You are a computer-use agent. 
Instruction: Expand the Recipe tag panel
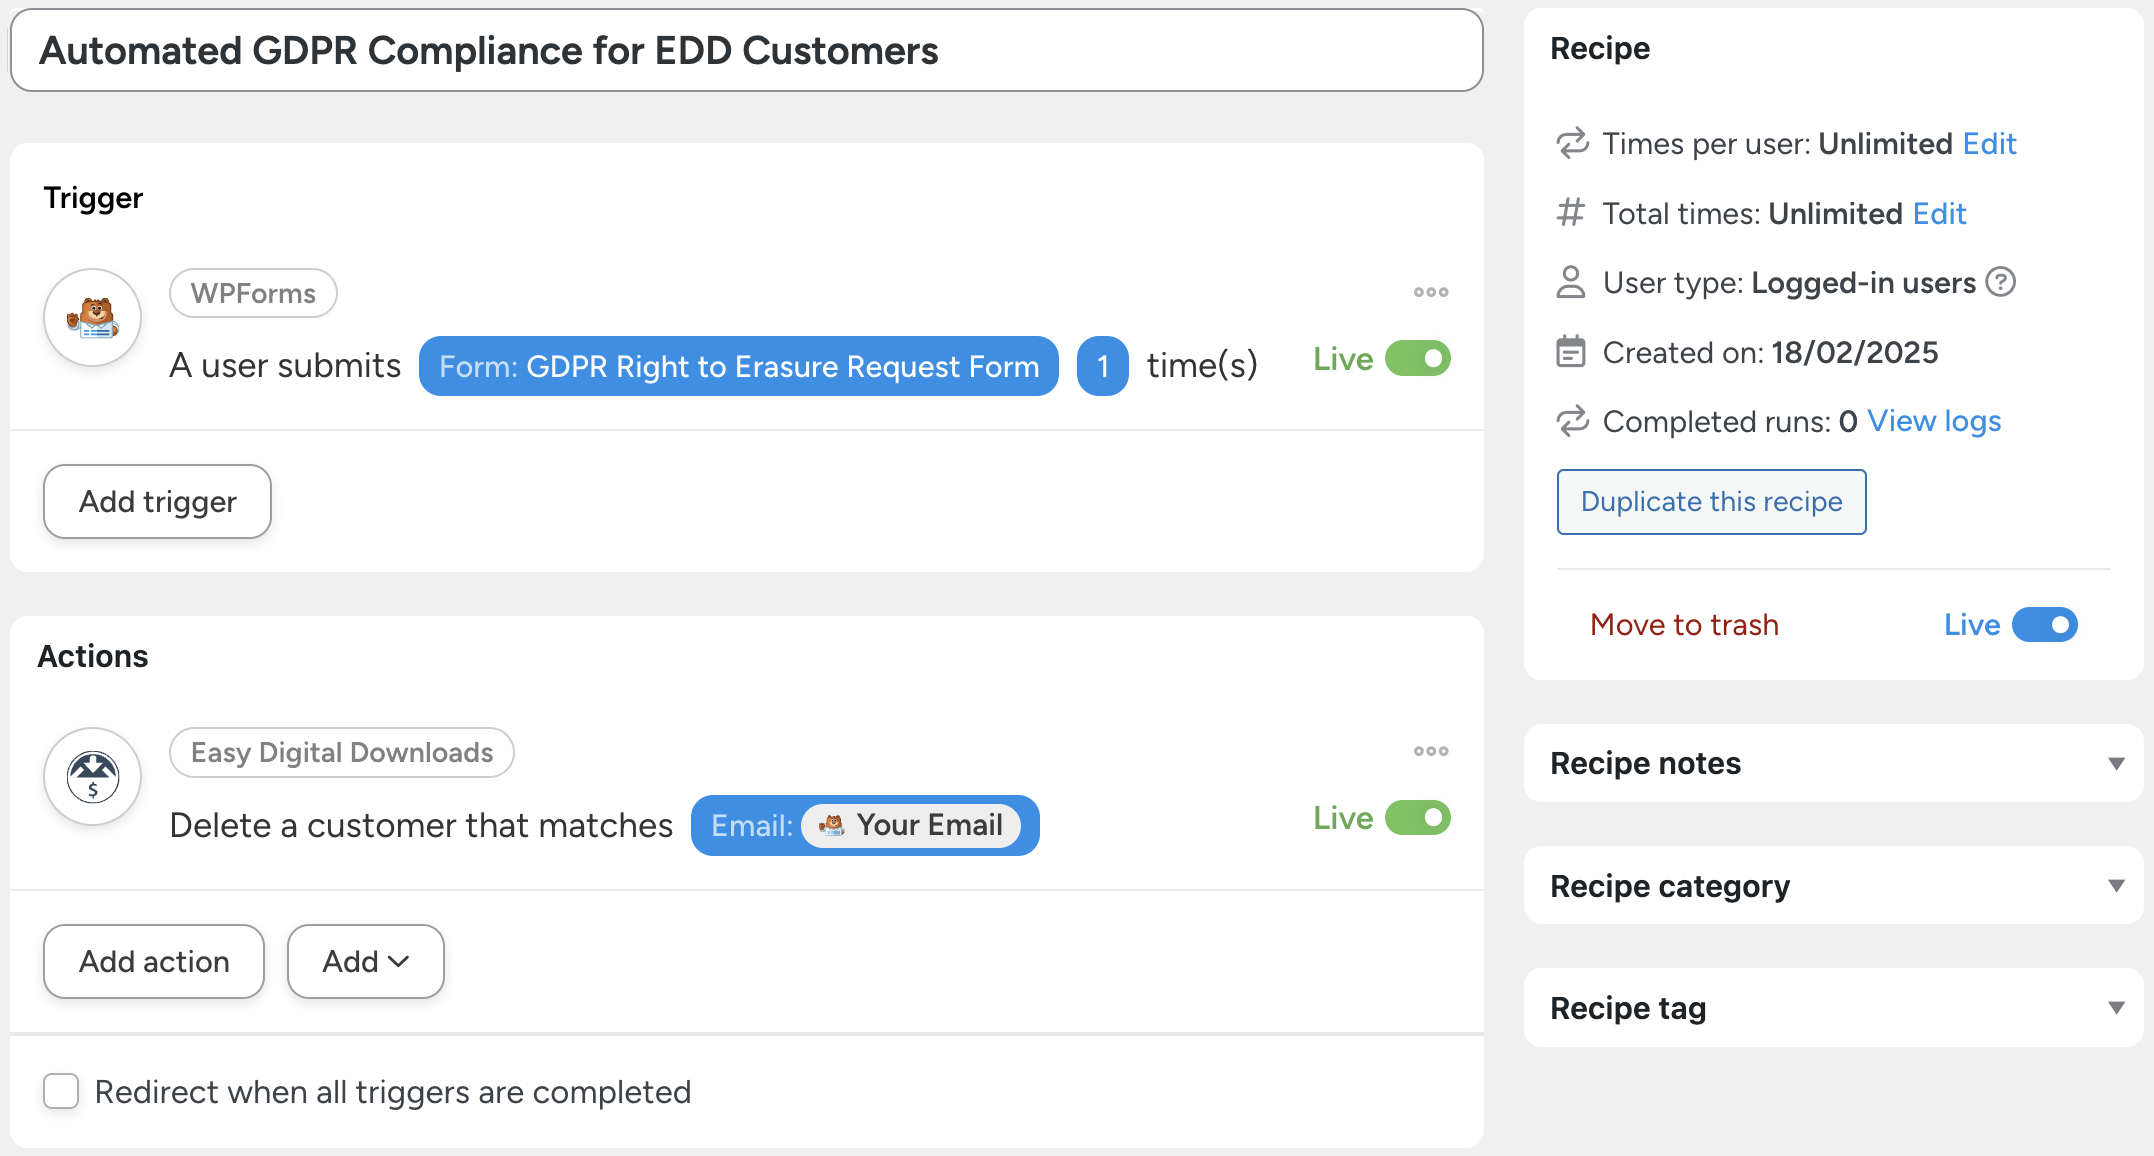point(2116,1008)
